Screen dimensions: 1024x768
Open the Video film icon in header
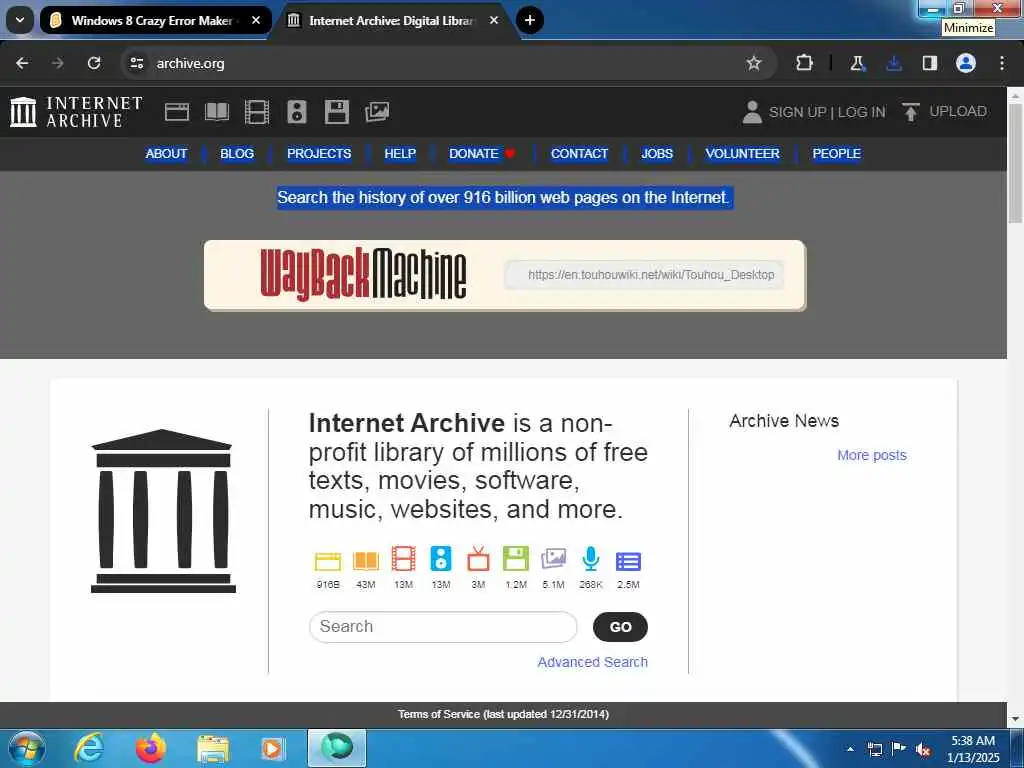coord(257,112)
